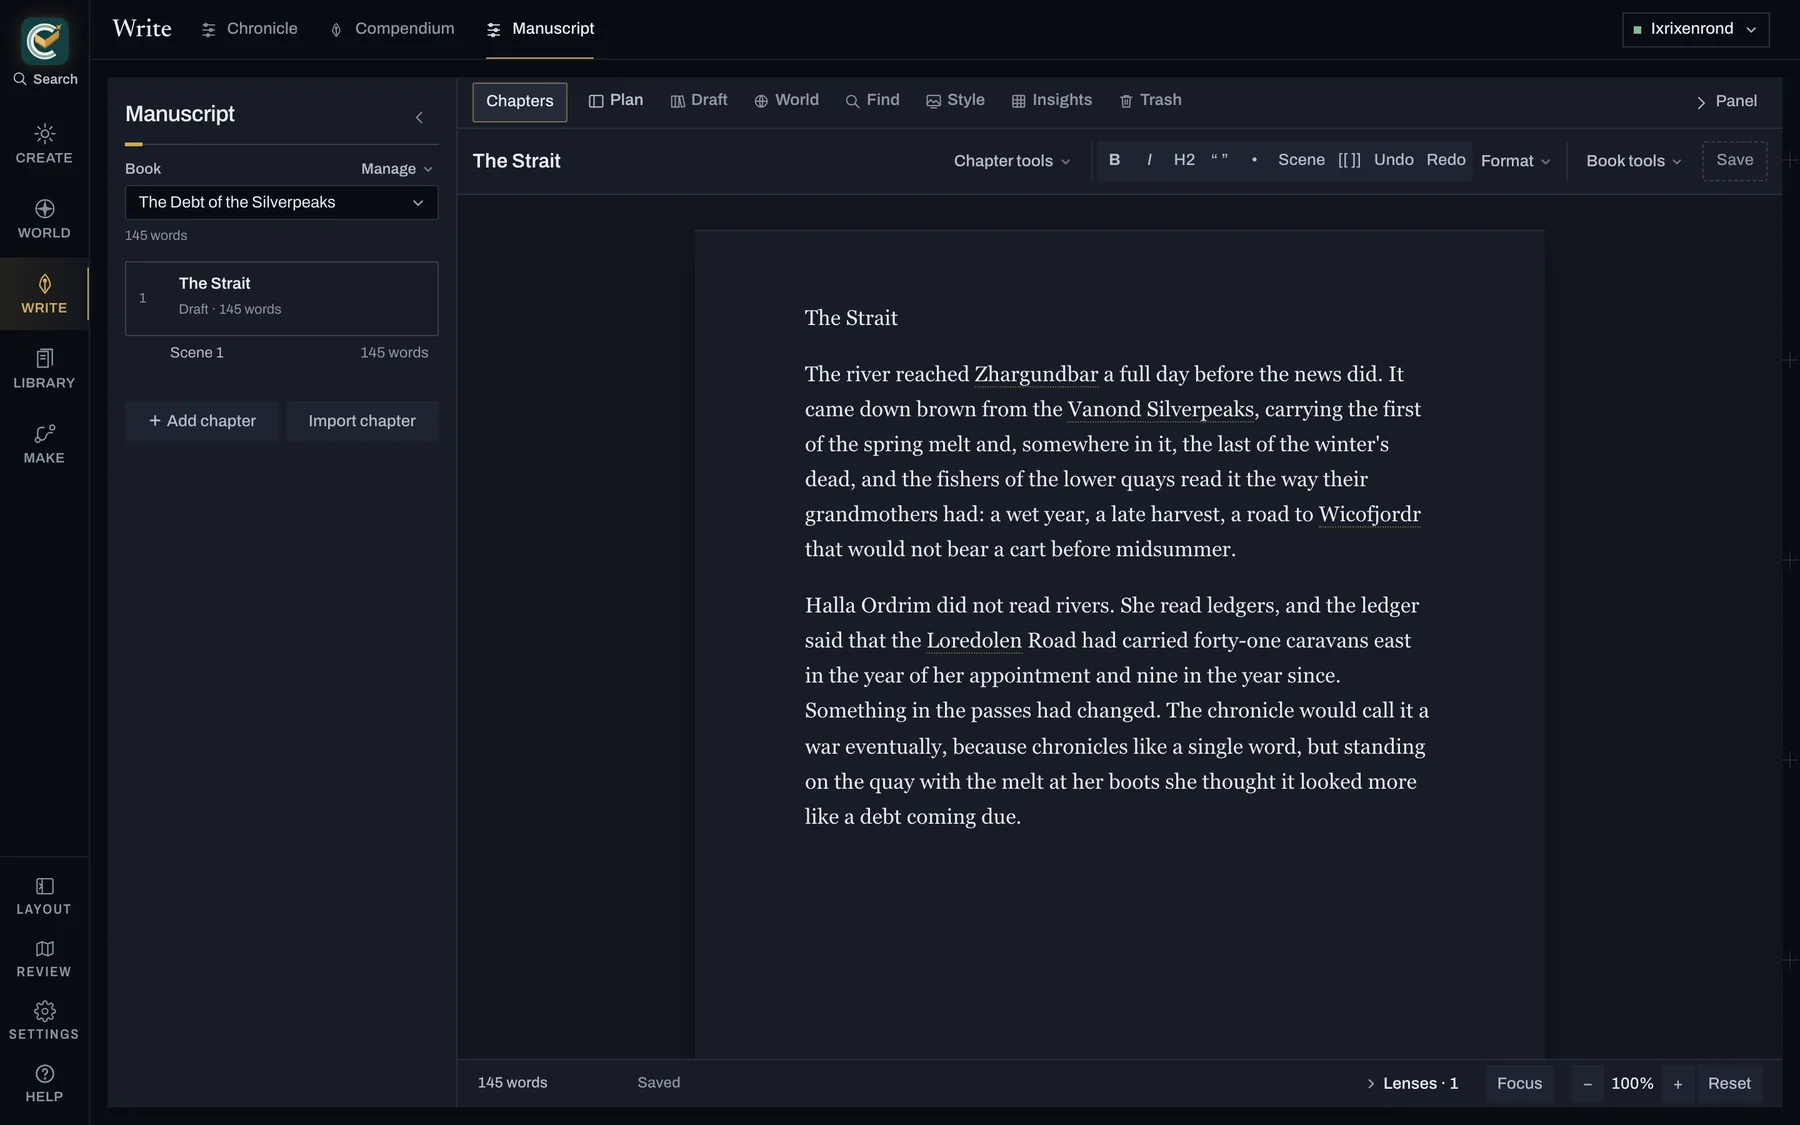Open the Format dropdown

click(1515, 161)
